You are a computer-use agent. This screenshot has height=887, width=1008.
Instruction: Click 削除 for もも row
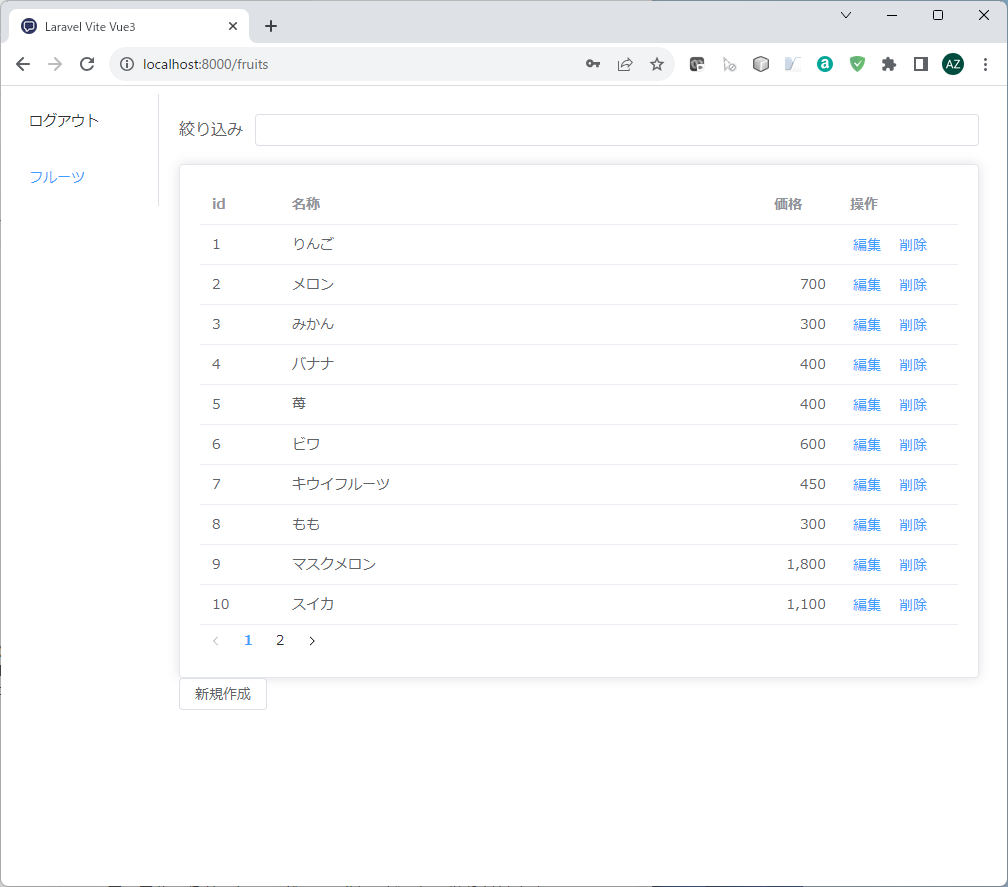click(x=913, y=524)
